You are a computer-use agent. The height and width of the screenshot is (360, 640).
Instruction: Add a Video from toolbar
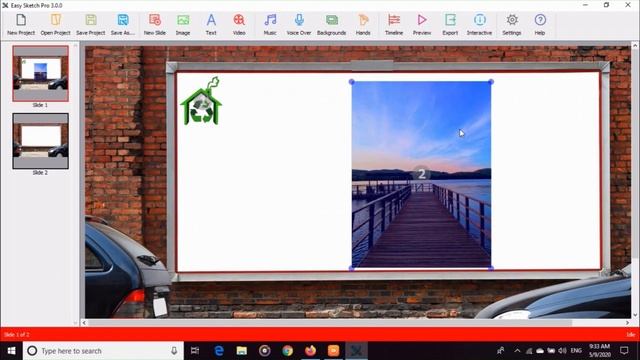pos(239,24)
